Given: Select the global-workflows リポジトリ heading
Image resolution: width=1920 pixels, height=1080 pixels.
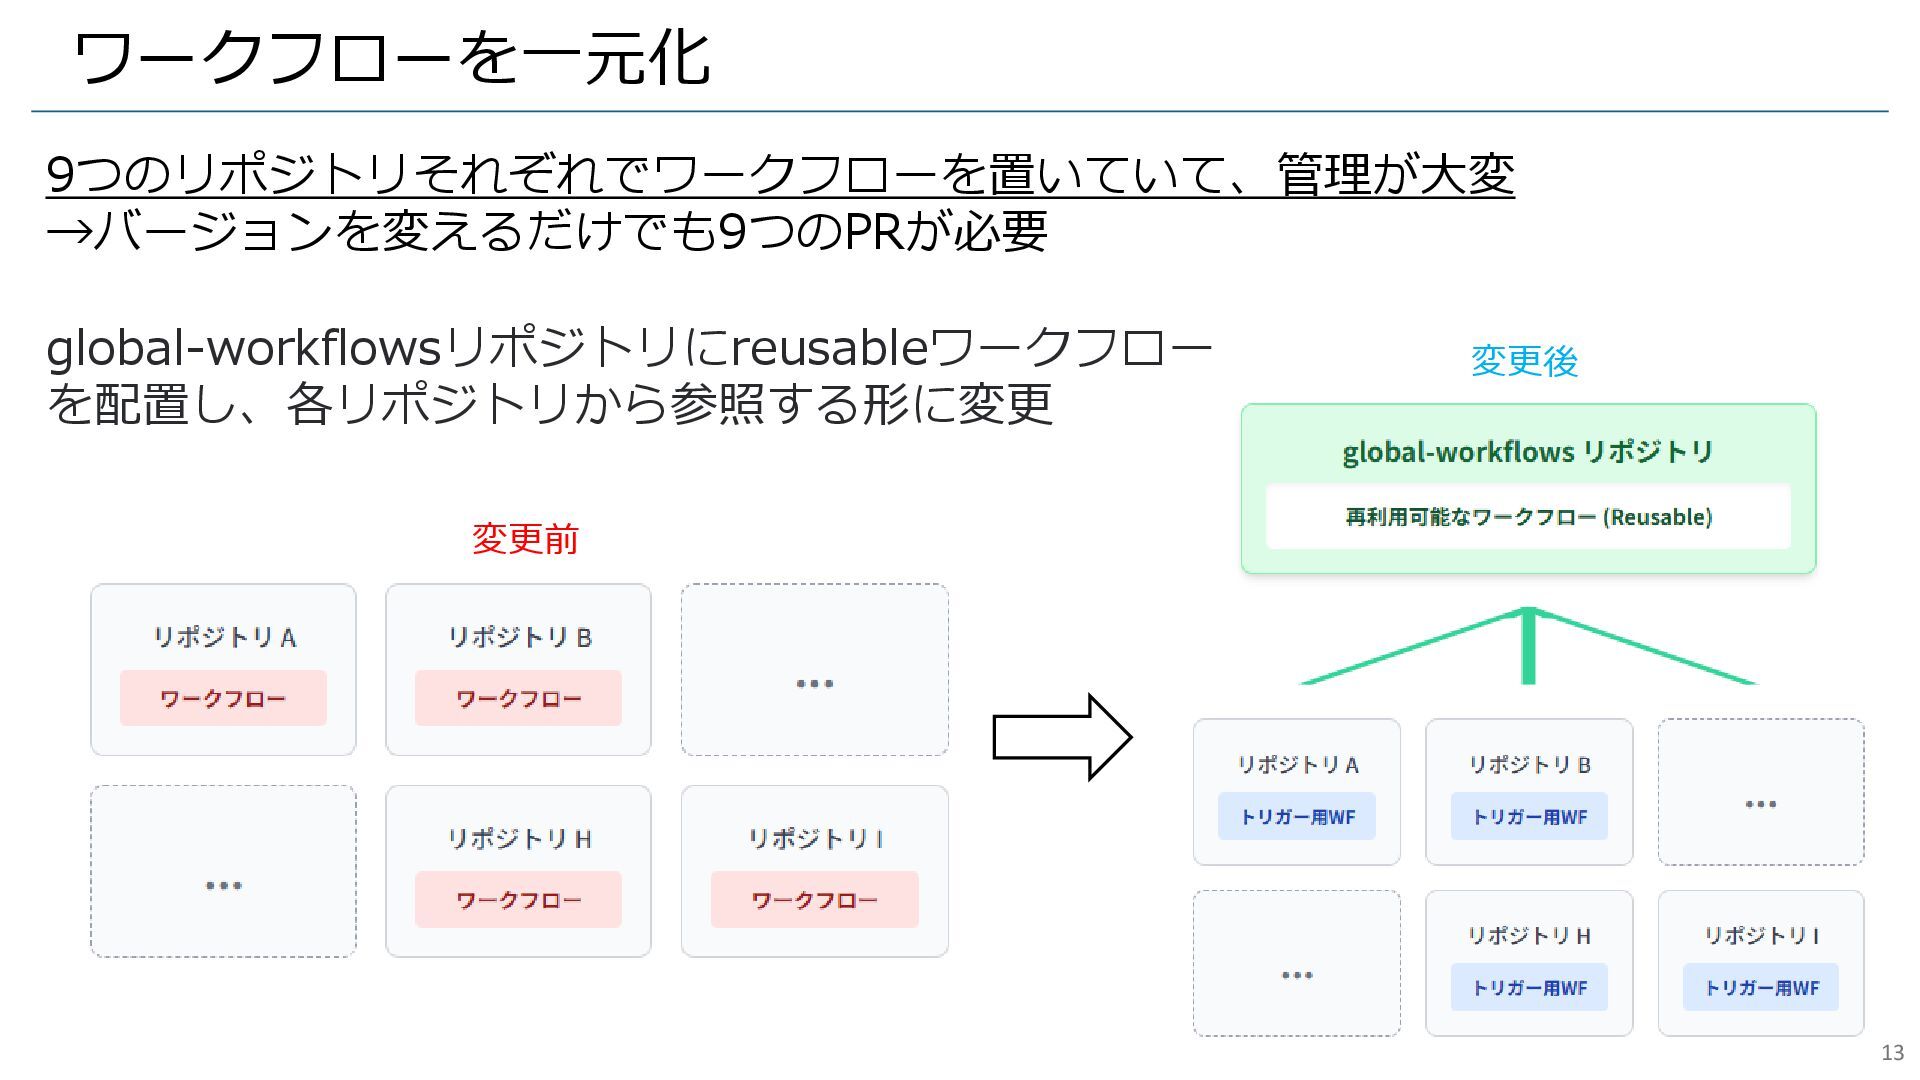Looking at the screenshot, I should (x=1528, y=452).
